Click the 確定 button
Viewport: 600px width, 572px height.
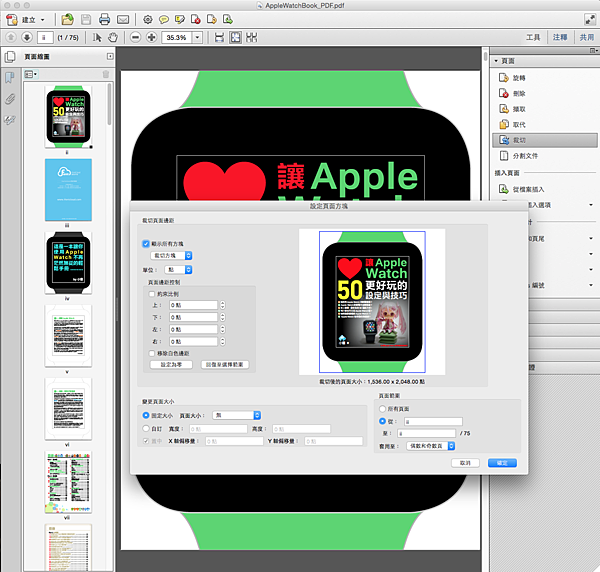click(x=502, y=463)
